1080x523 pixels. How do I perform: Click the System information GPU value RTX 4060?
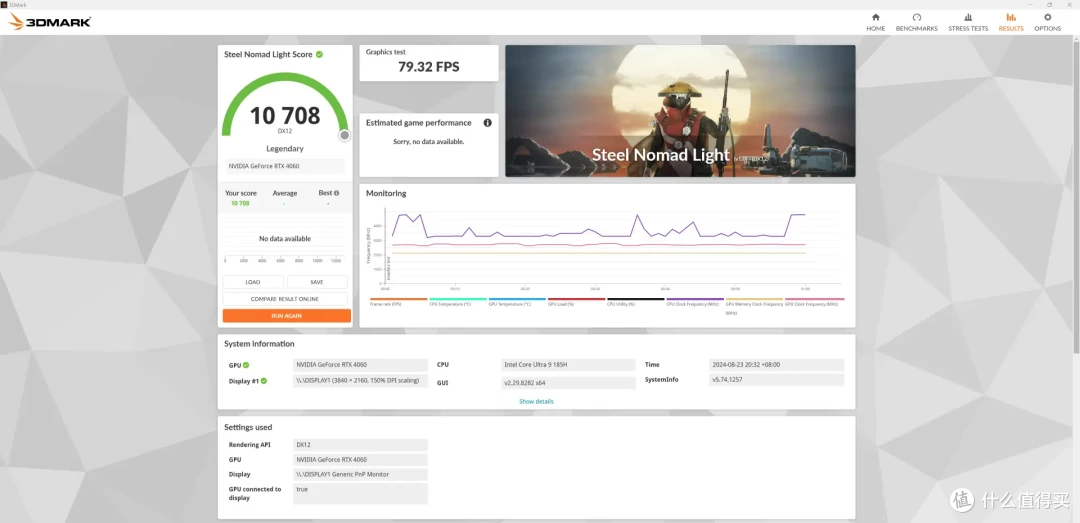tap(360, 365)
